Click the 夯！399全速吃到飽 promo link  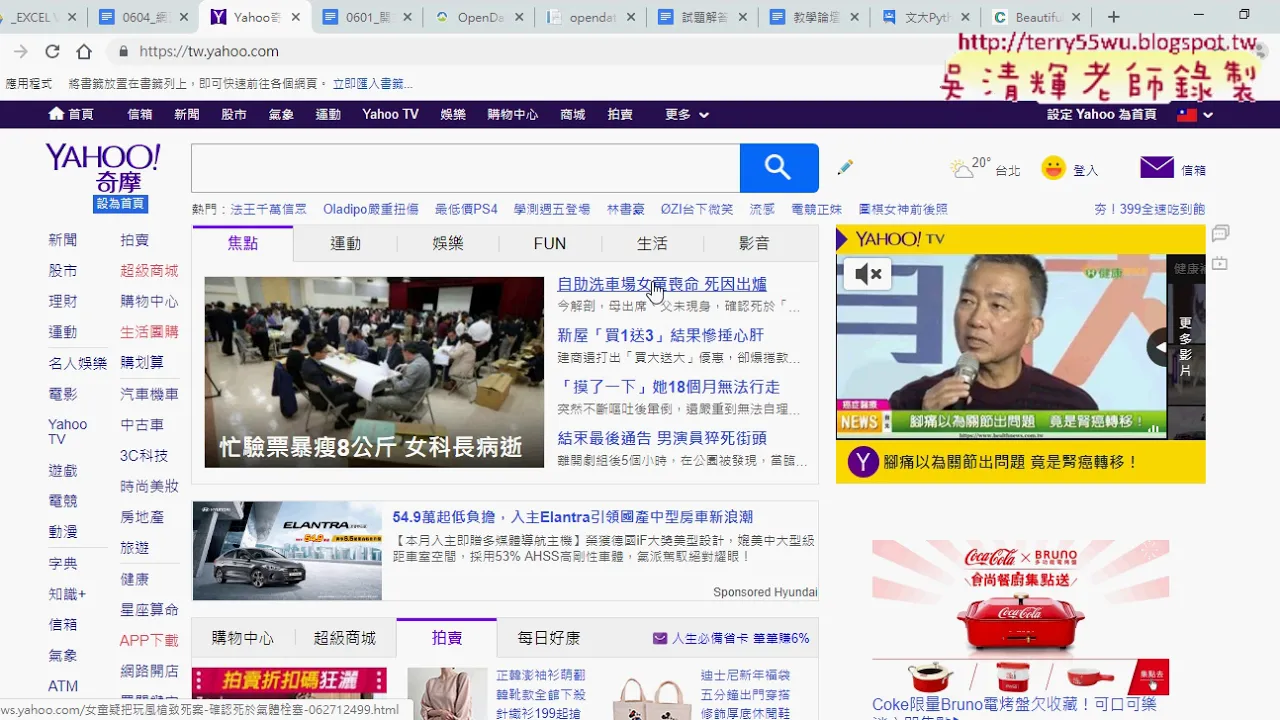pos(1150,209)
